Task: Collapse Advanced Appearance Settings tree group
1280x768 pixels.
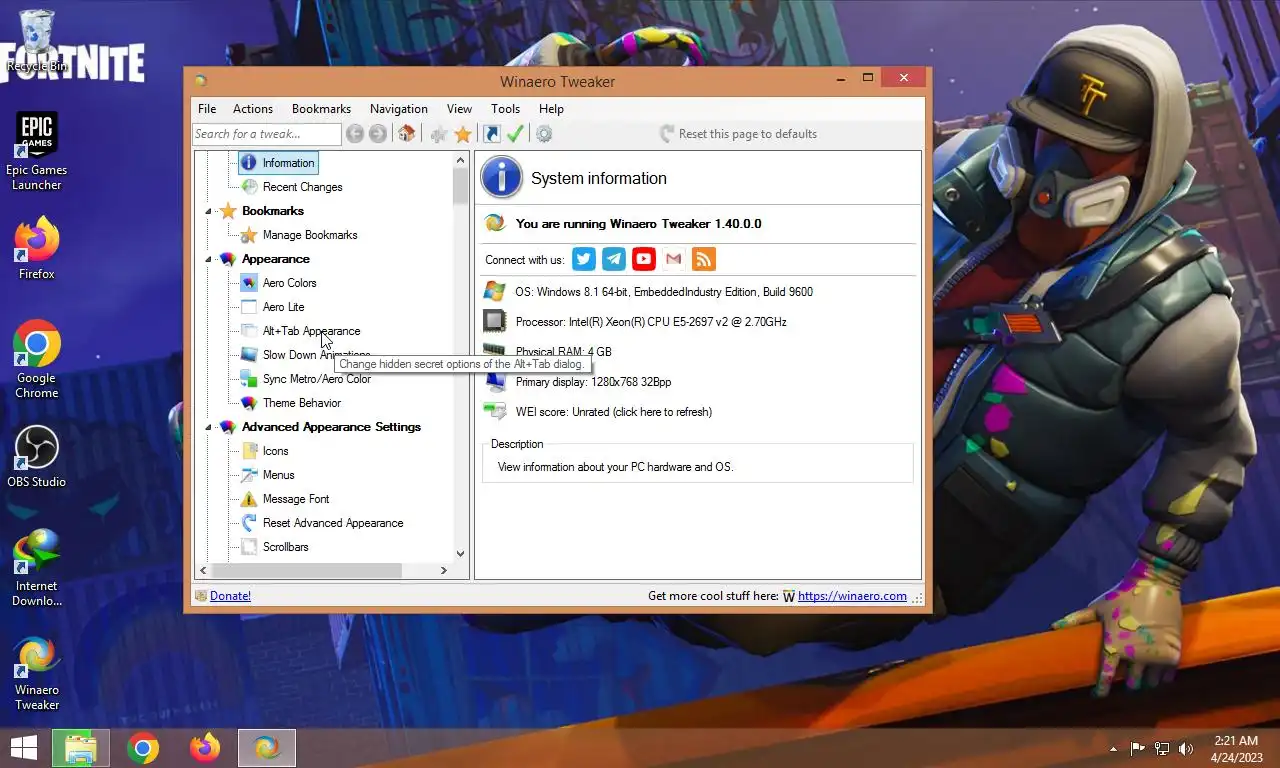Action: (x=209, y=427)
